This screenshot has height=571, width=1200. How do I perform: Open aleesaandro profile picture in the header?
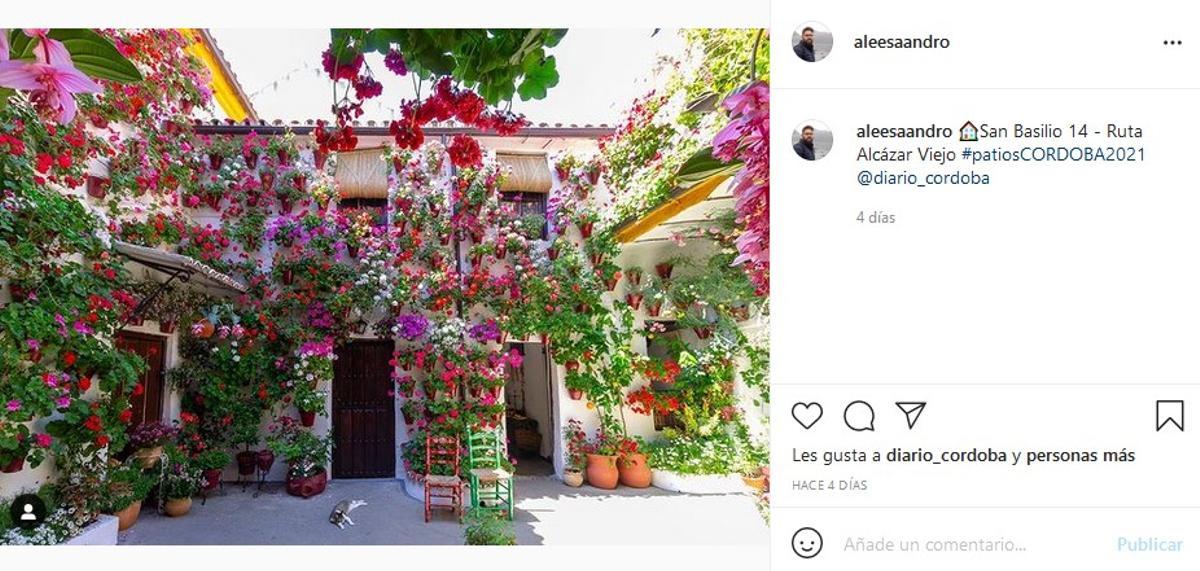pos(812,42)
